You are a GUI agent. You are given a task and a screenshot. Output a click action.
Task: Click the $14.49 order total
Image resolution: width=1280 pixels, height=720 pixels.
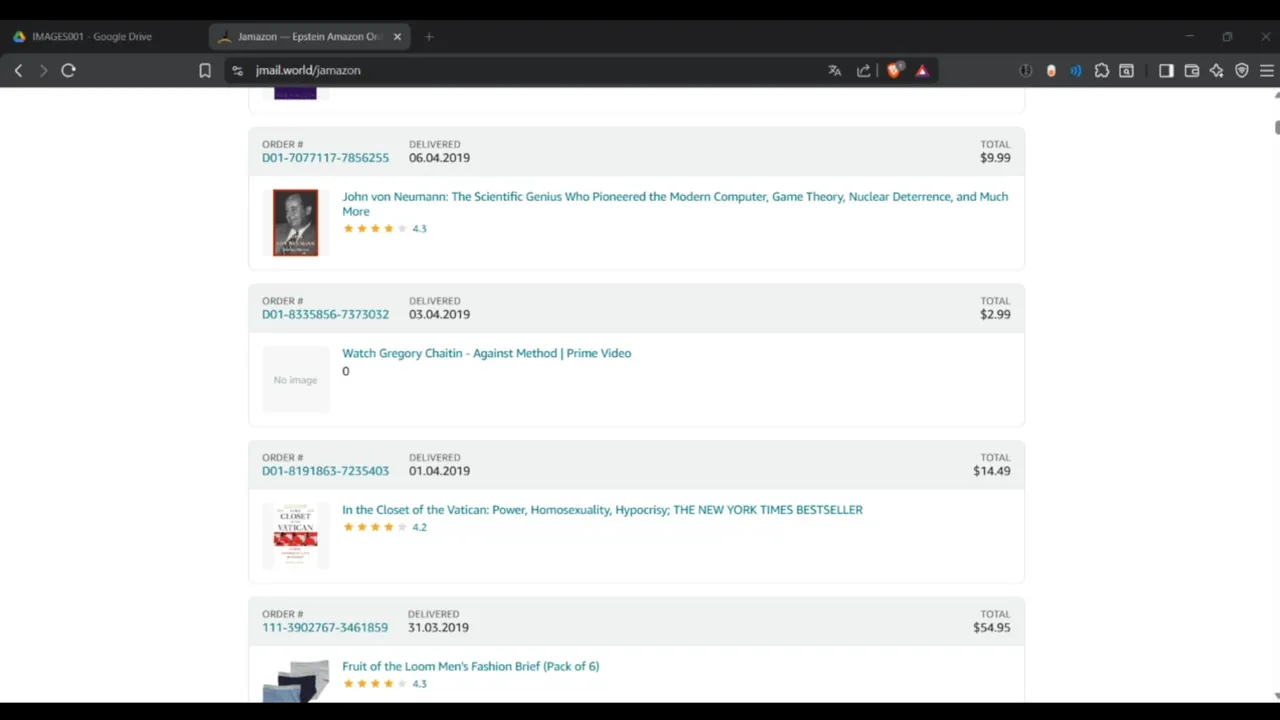click(x=992, y=471)
